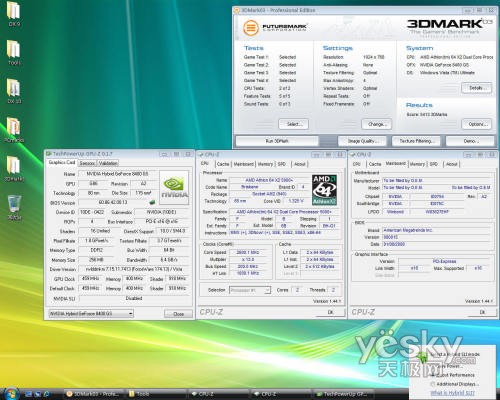Open the DX 9 desktop folder
This screenshot has height=400, width=500.
click(14, 13)
